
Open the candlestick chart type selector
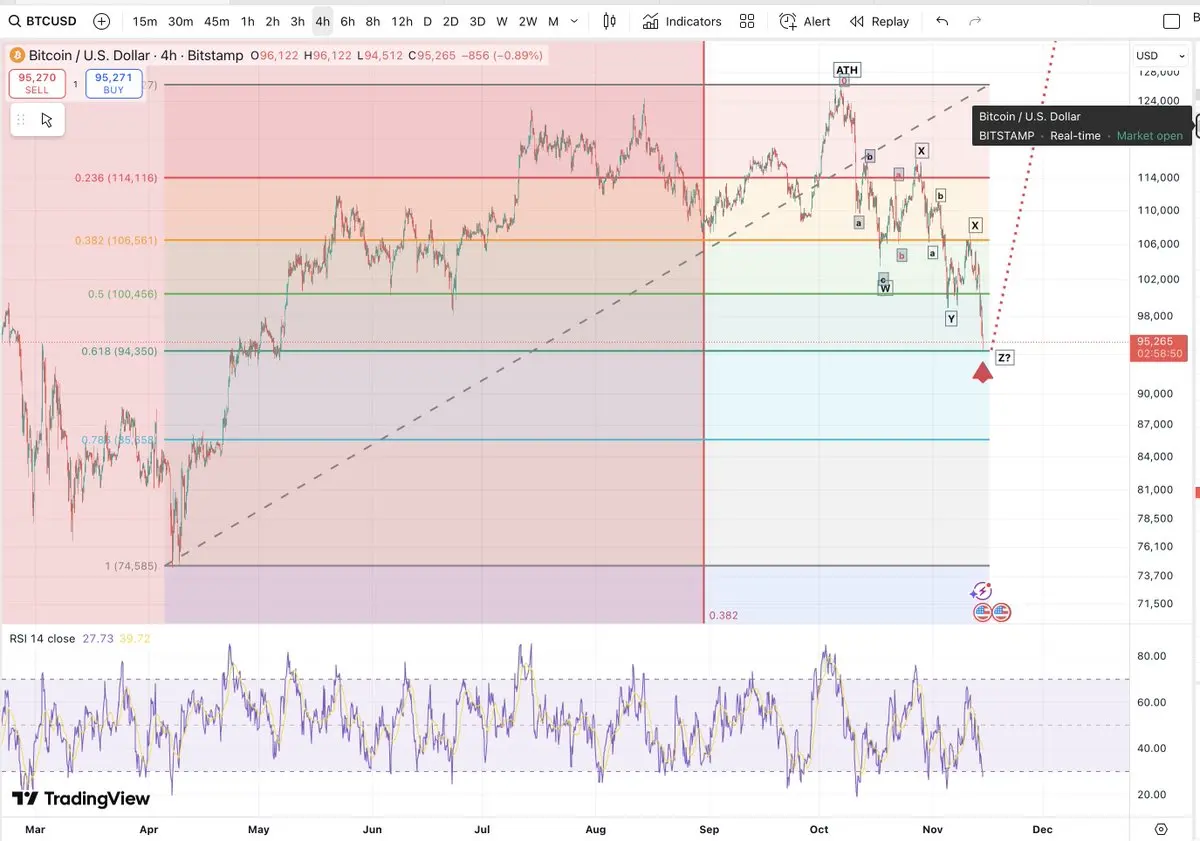[610, 21]
